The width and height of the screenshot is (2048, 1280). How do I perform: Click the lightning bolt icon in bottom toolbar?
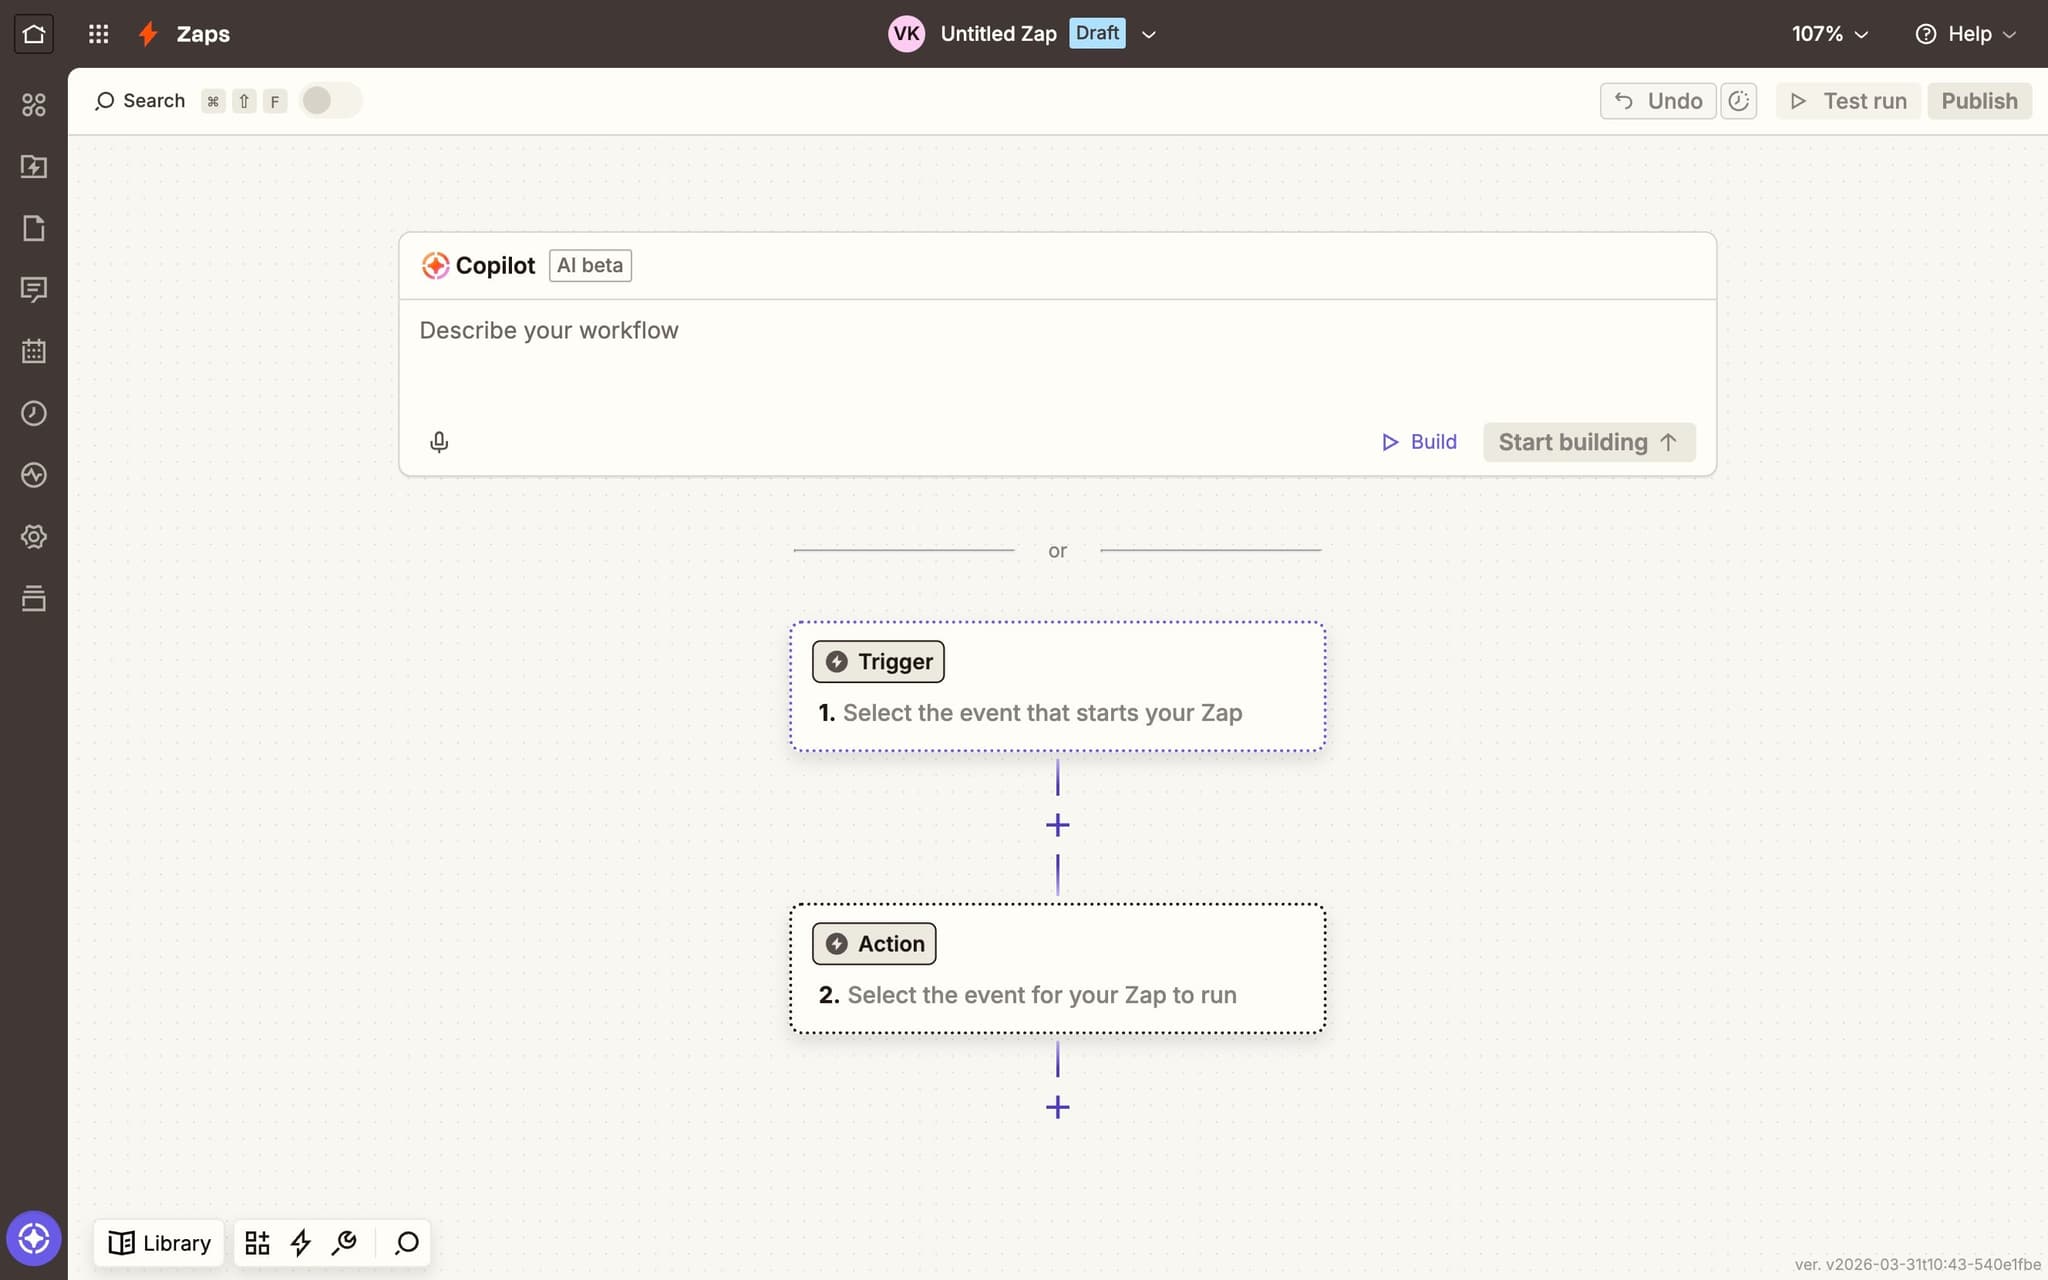[300, 1243]
